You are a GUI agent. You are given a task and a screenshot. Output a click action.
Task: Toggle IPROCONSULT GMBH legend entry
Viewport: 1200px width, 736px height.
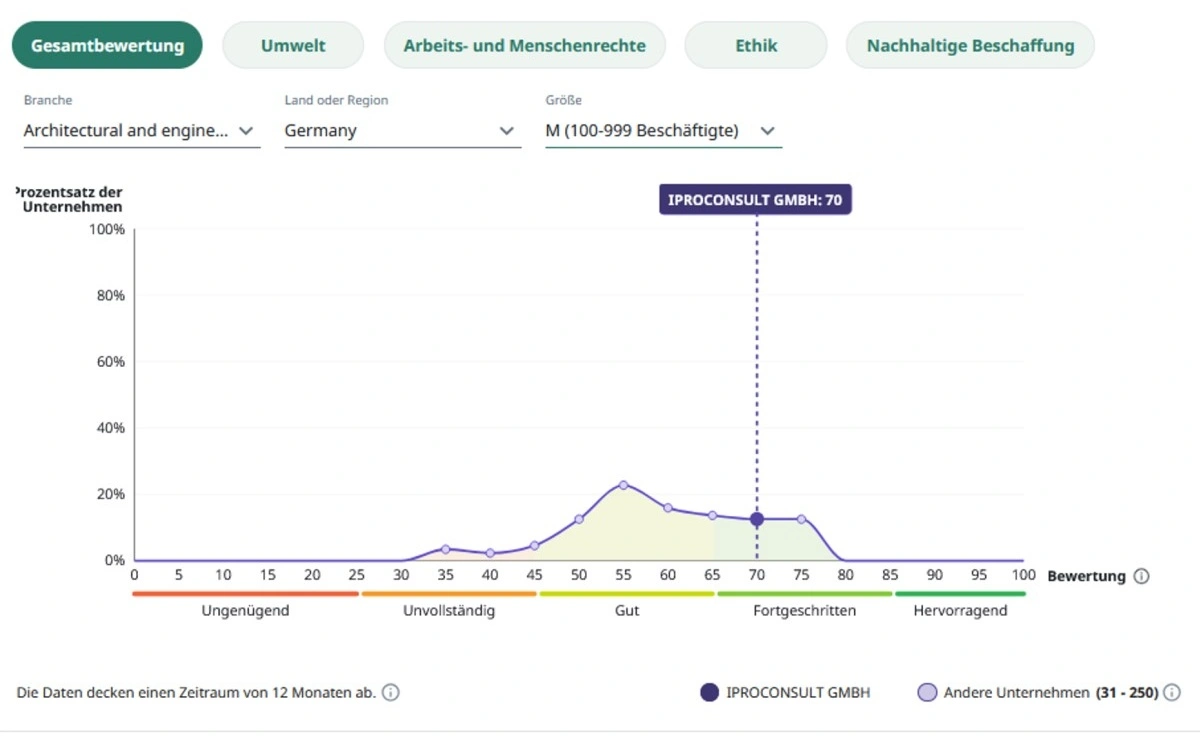coord(784,693)
